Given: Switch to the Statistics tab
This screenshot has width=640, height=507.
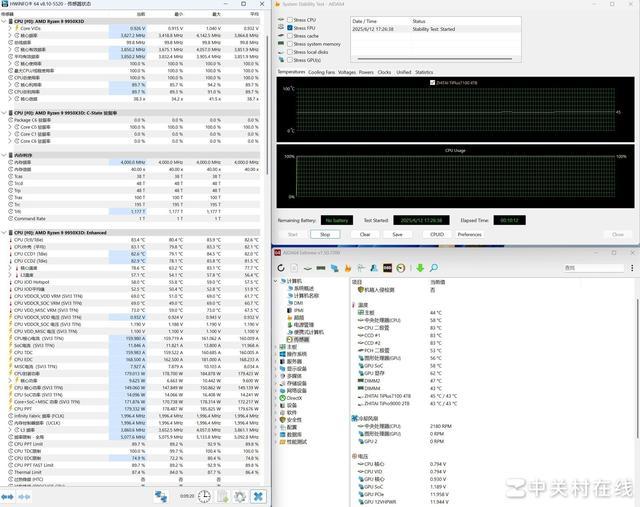Looking at the screenshot, I should click(x=424, y=72).
